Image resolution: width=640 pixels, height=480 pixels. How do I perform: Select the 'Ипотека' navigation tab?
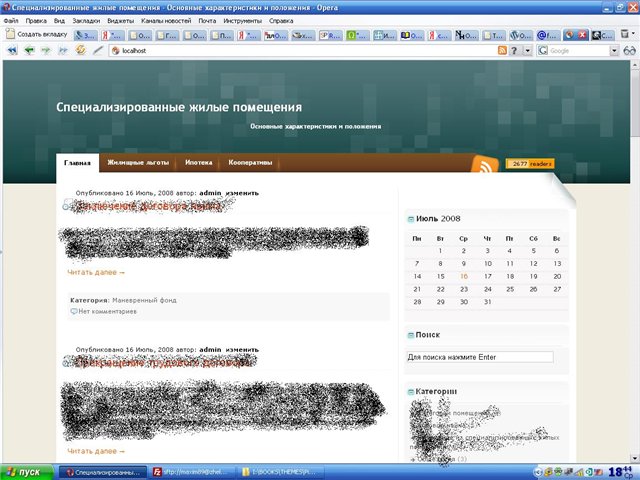[x=198, y=163]
